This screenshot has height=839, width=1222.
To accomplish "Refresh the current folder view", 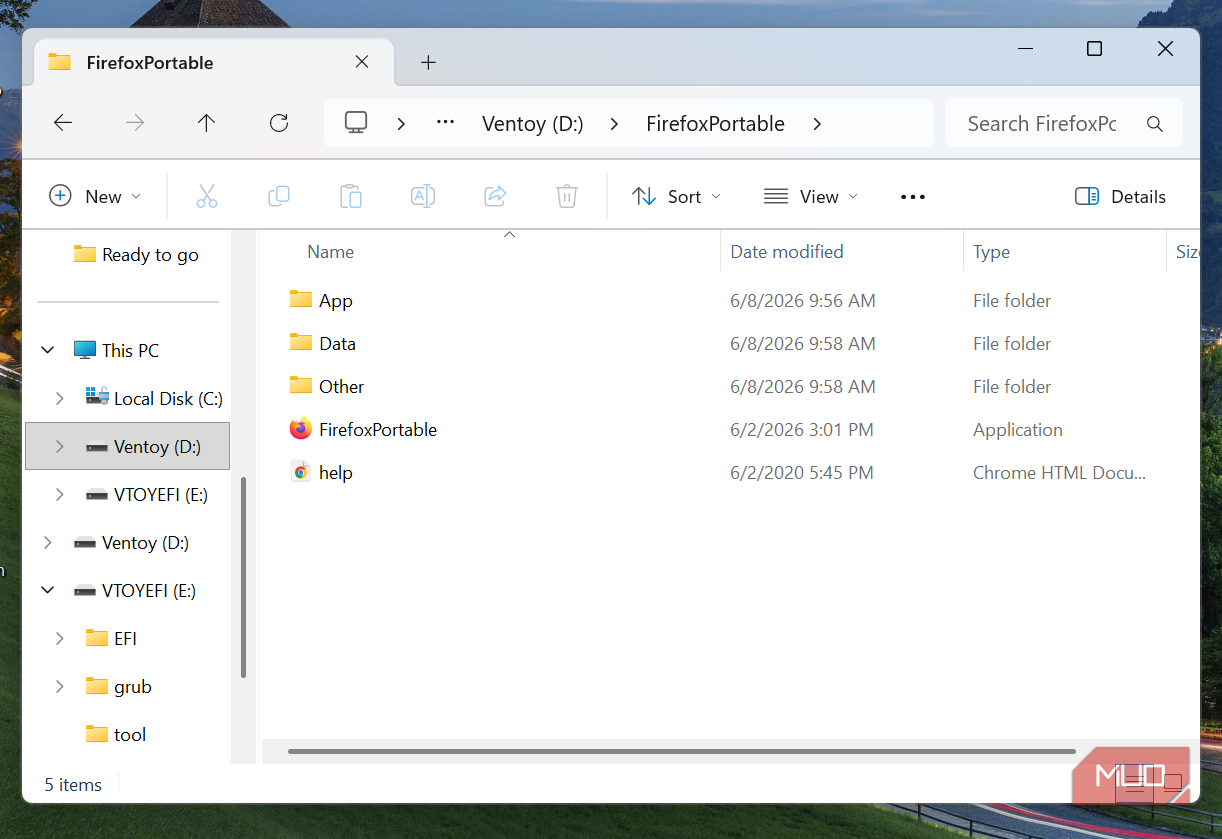I will click(x=279, y=123).
